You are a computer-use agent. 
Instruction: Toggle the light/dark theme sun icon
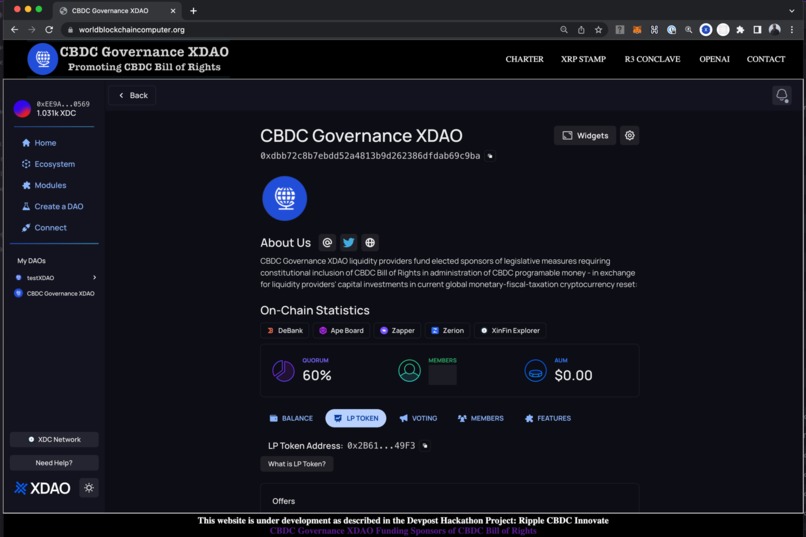coord(89,488)
